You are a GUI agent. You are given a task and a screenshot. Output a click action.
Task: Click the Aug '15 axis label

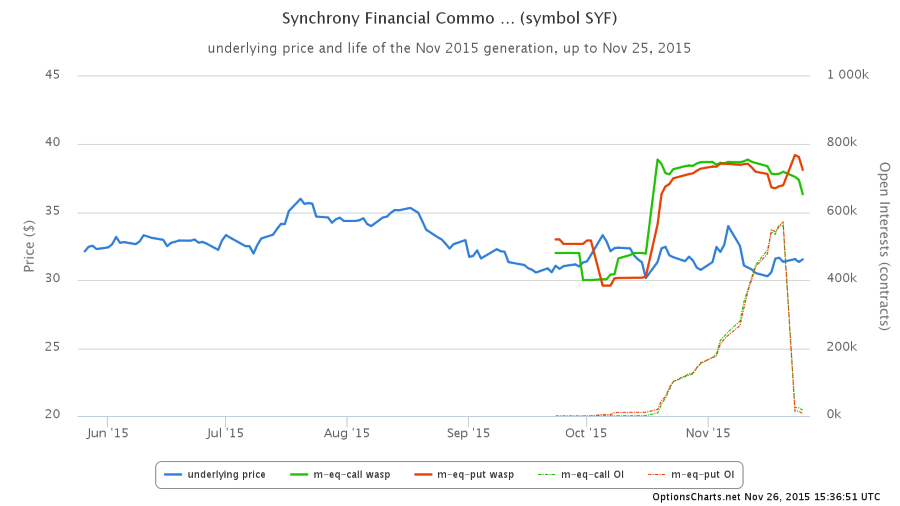click(x=347, y=433)
